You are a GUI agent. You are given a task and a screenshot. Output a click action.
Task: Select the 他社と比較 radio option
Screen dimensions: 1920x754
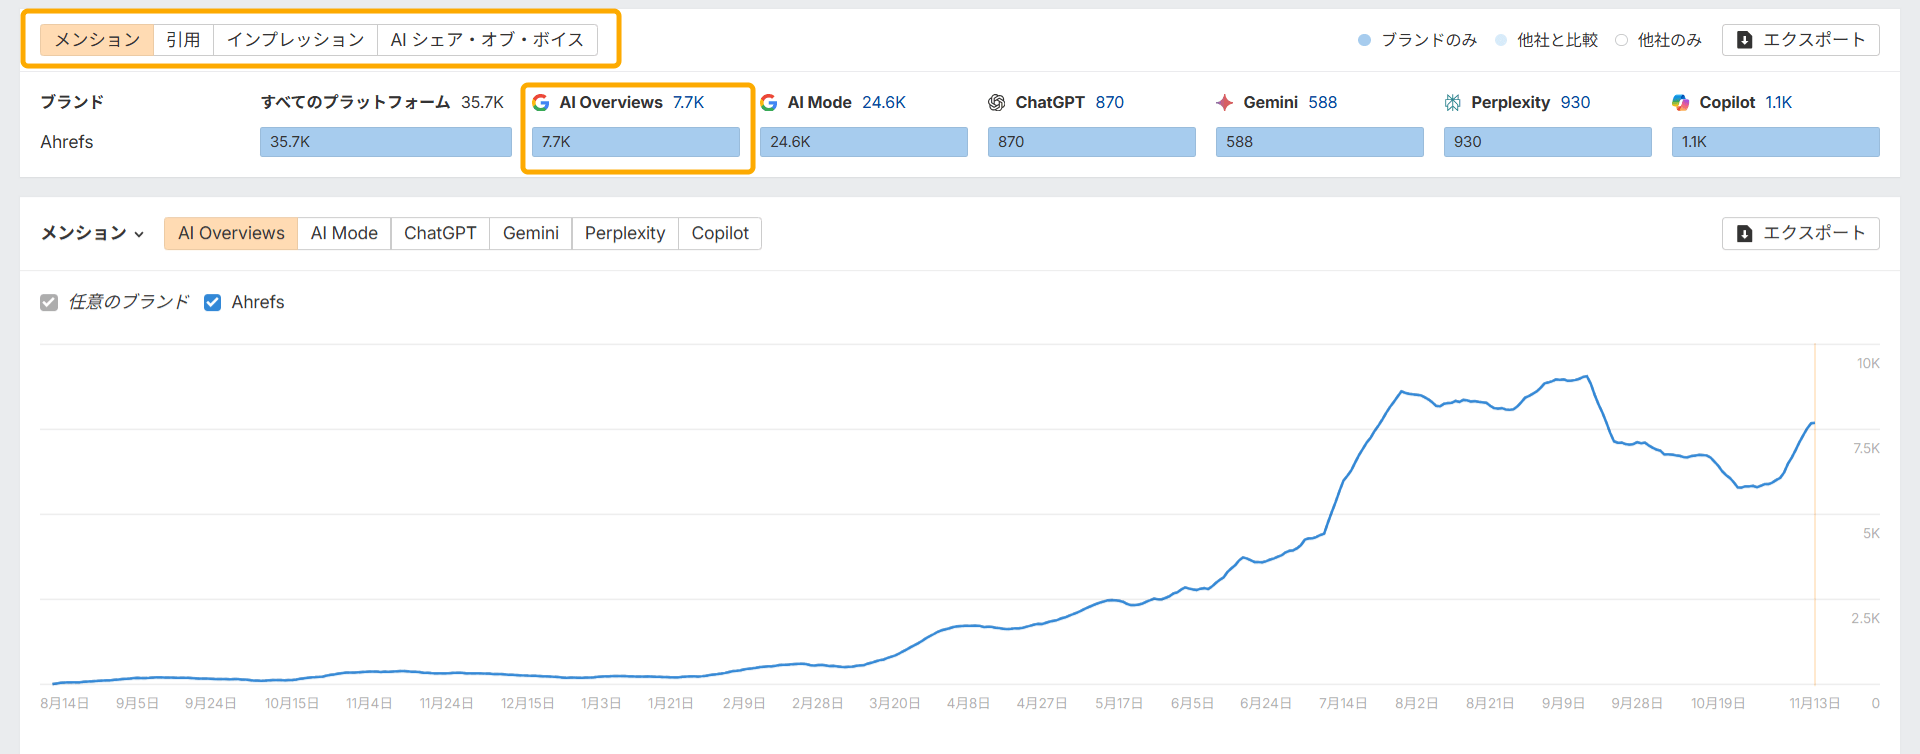(1501, 40)
